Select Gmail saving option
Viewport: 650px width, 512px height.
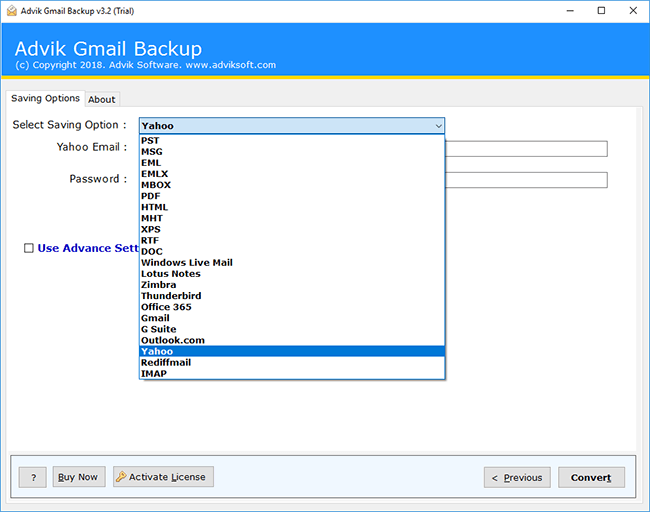coord(292,318)
